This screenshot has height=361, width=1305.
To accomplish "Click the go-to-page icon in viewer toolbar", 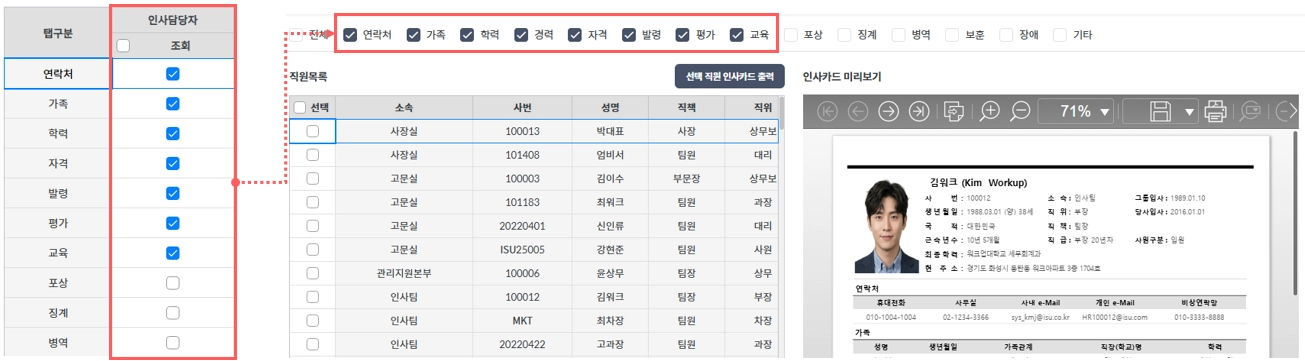I will click(954, 111).
